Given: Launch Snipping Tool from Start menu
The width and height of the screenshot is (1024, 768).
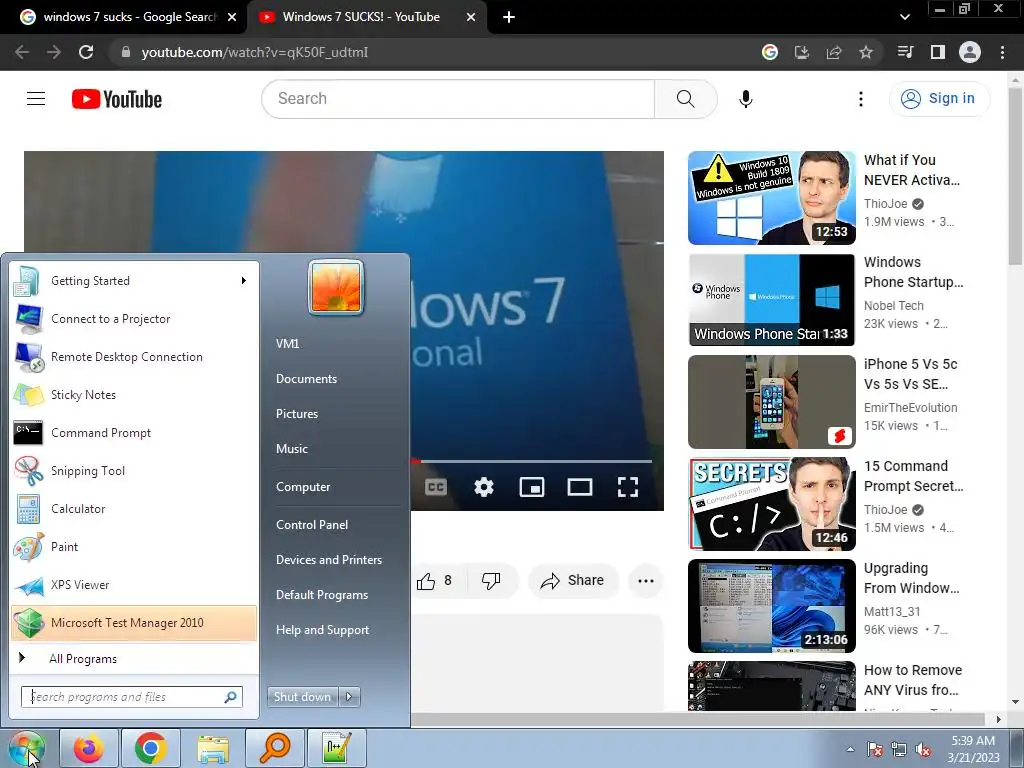Looking at the screenshot, I should (134, 471).
